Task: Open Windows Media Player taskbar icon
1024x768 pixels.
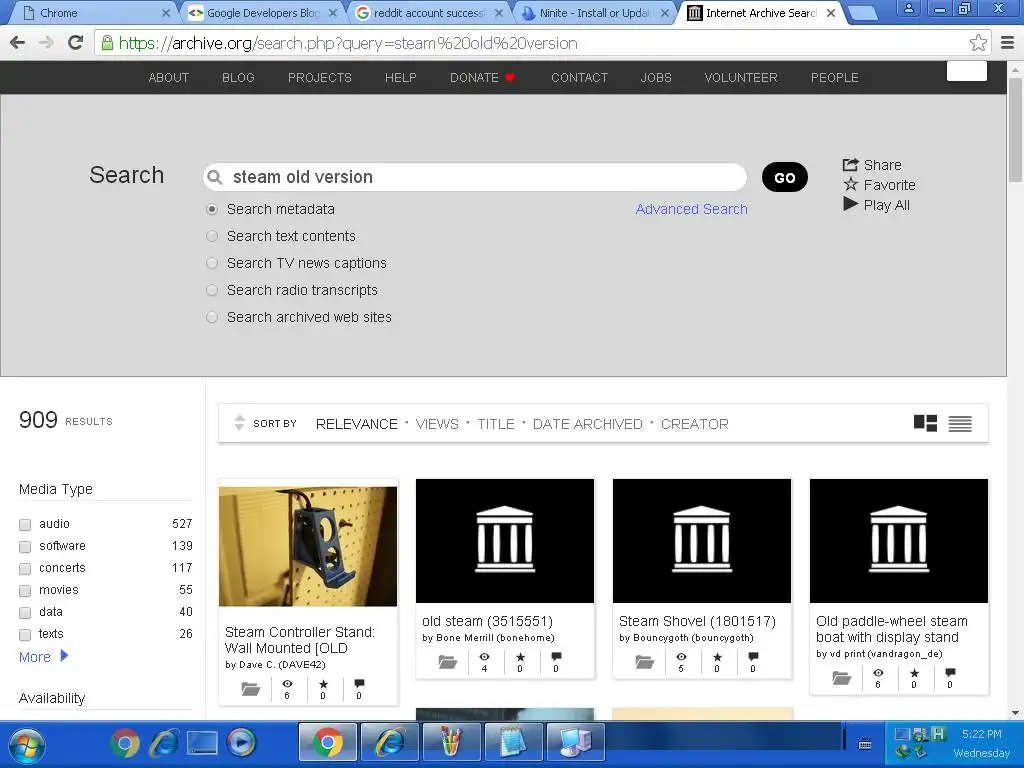Action: click(241, 743)
